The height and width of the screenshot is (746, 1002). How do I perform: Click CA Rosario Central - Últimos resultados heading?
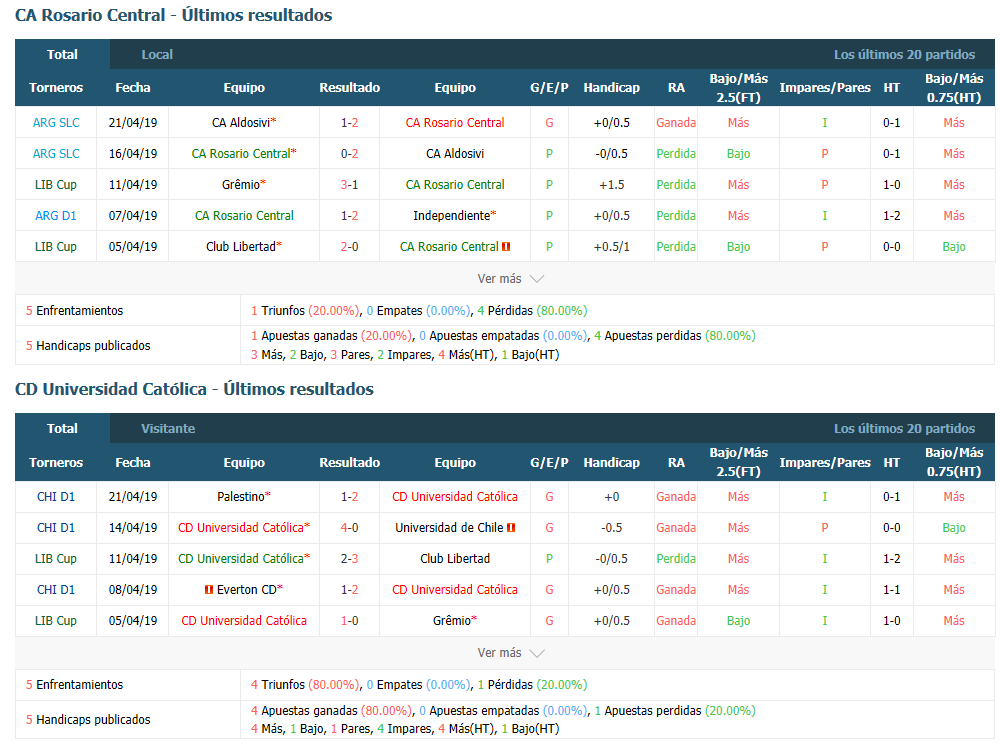tap(174, 15)
